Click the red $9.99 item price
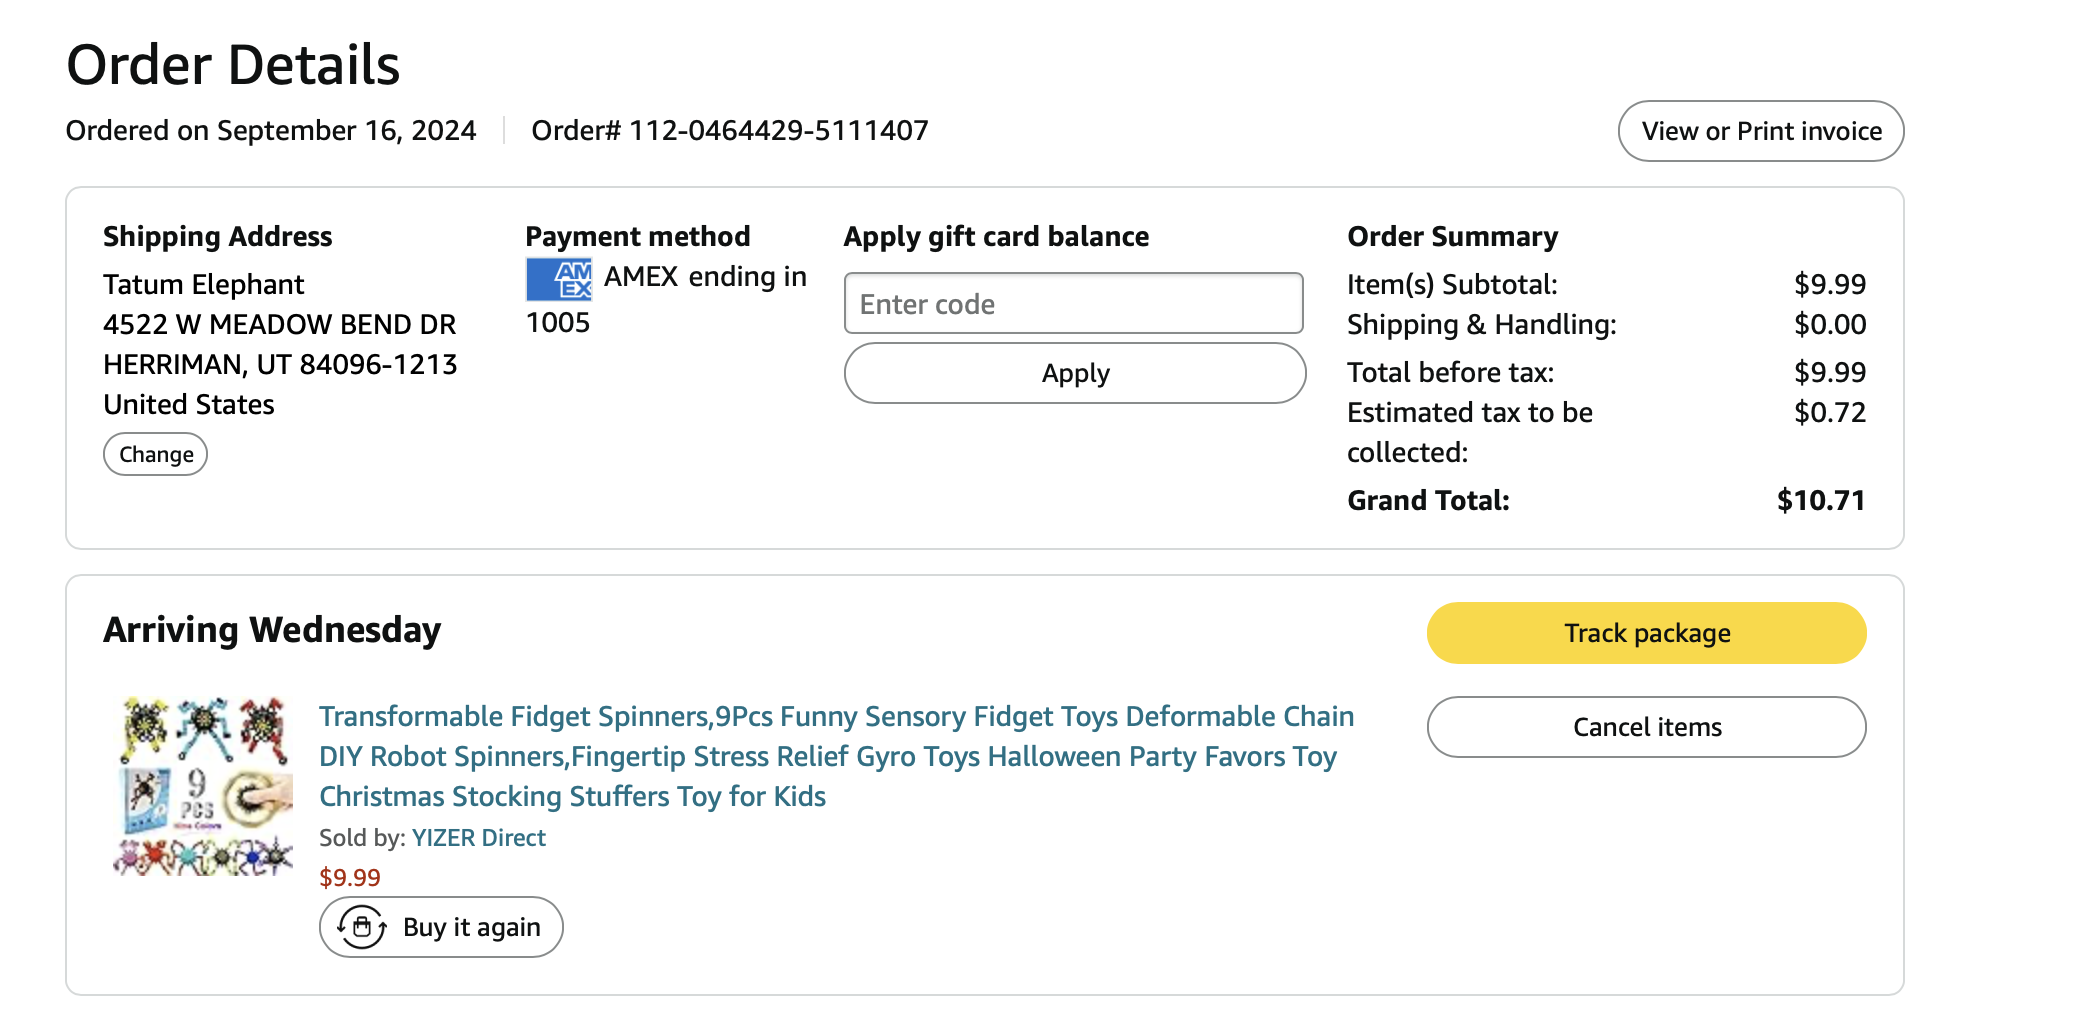The image size is (2084, 1016). (x=350, y=878)
